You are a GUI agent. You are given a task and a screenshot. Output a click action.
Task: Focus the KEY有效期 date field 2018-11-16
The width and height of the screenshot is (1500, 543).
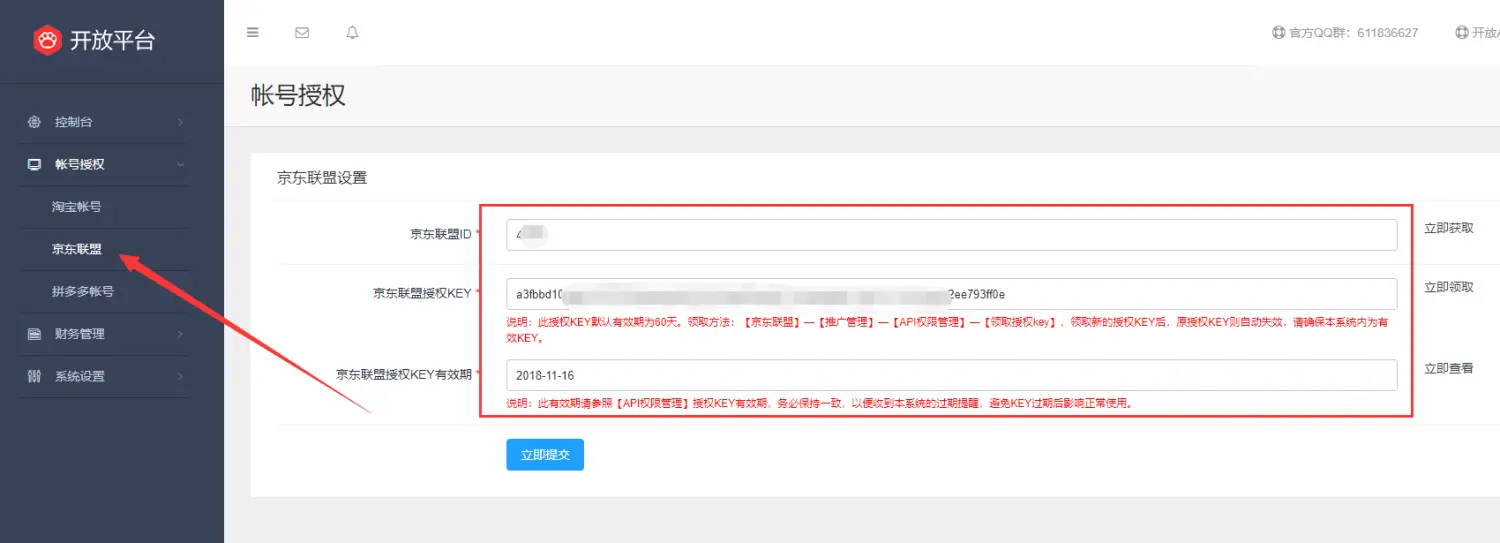pyautogui.click(x=951, y=375)
